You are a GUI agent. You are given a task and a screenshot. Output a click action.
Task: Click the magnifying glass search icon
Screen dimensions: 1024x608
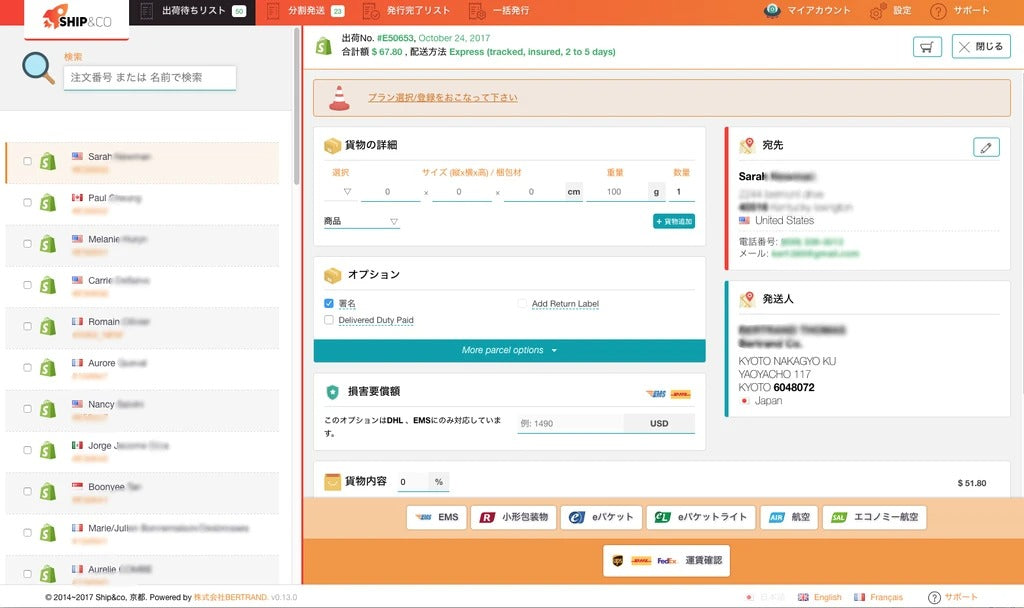pos(39,68)
